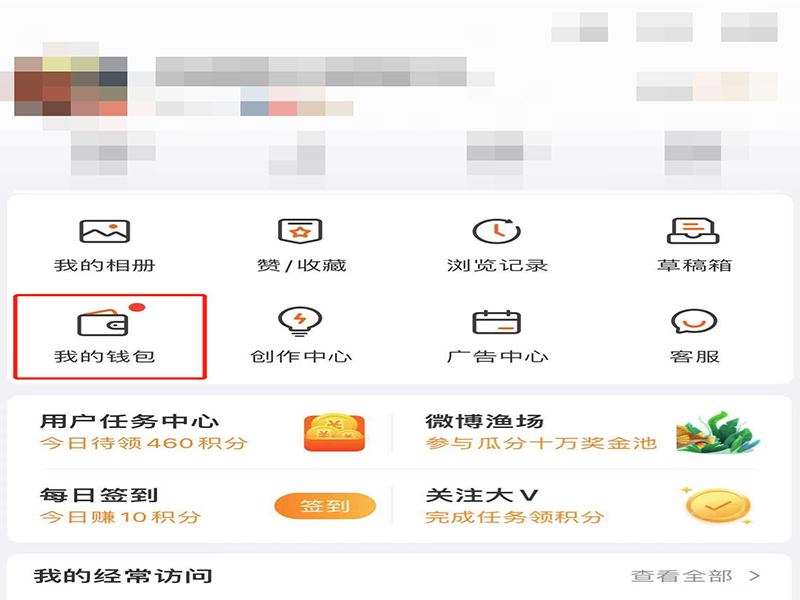800x600 pixels.
Task: Open 草稿箱 drafts box icon
Action: tap(693, 232)
